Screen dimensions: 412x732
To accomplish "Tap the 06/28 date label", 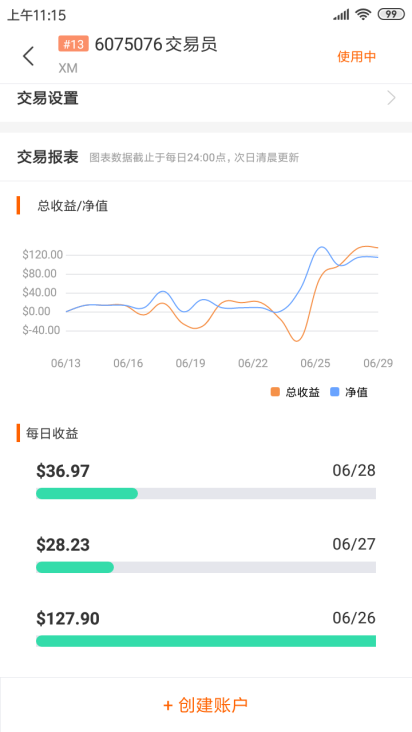I will 354,471.
